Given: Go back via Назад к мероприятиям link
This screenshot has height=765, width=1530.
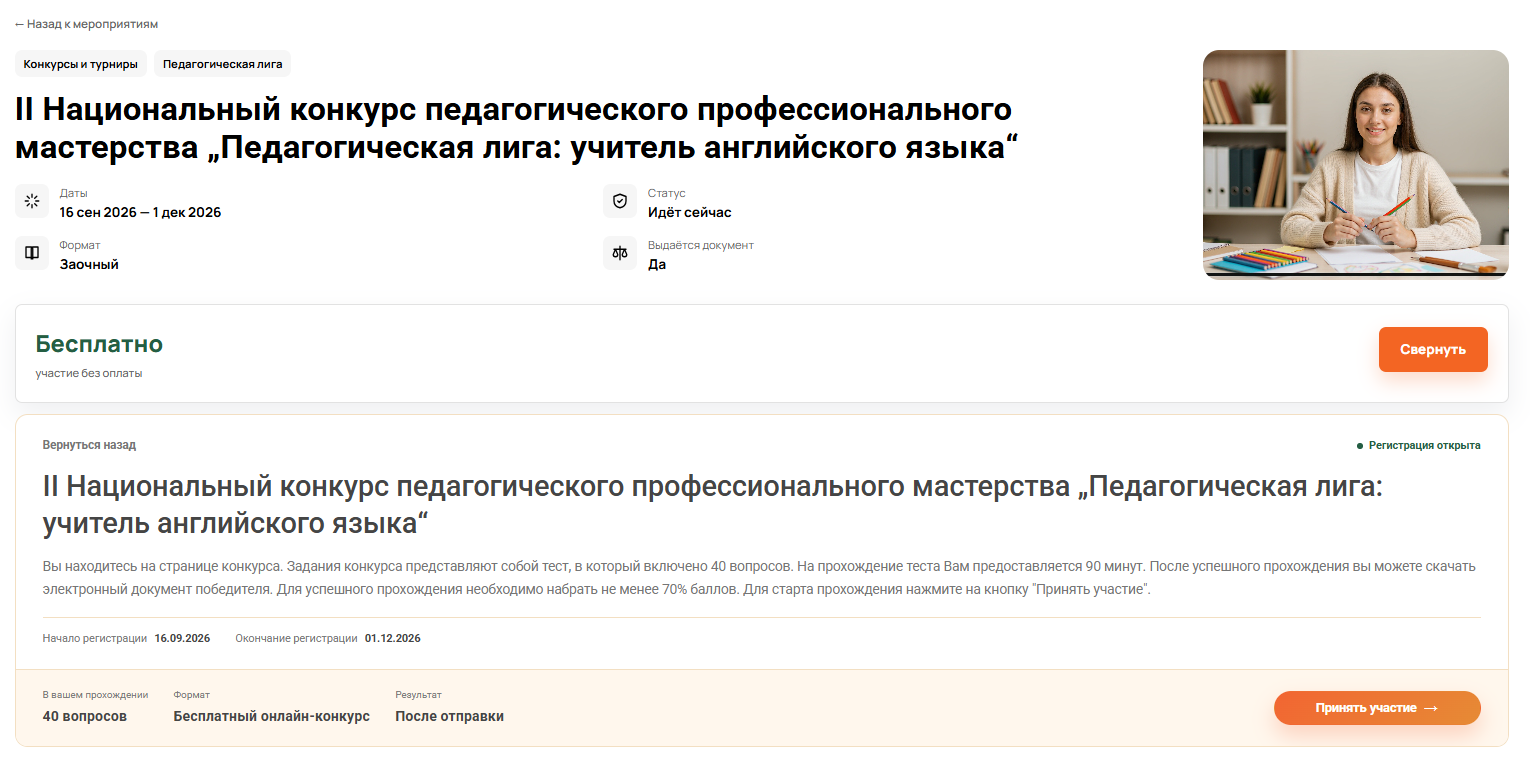Looking at the screenshot, I should [x=86, y=24].
